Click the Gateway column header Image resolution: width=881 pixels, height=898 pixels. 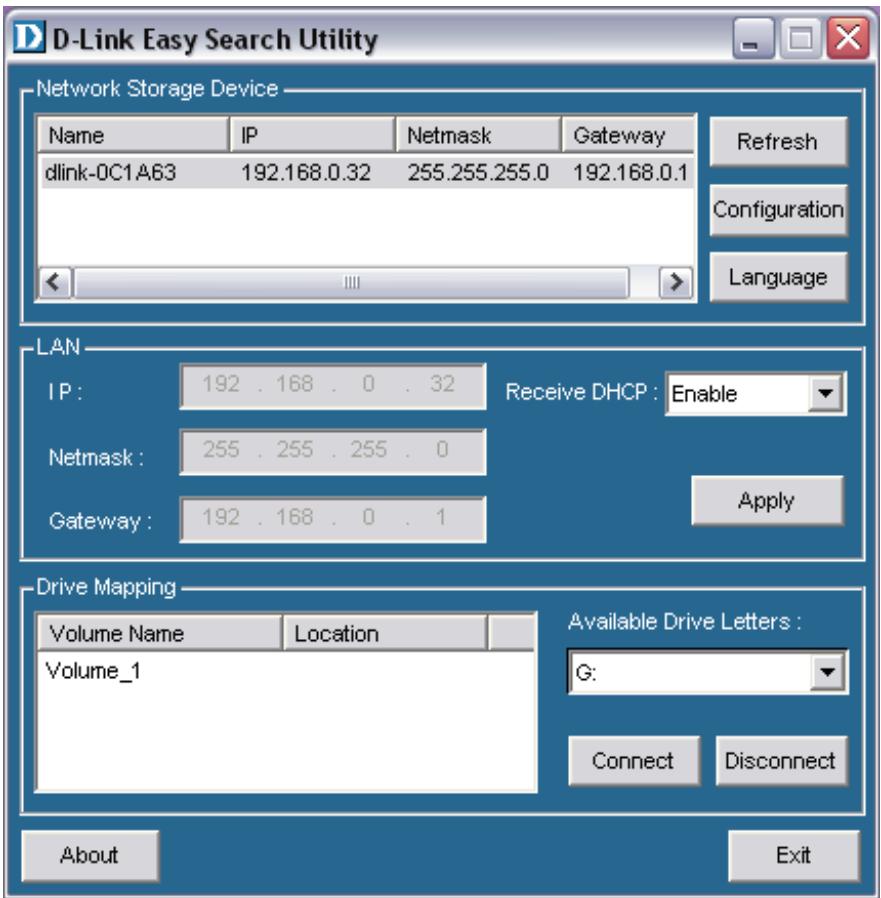coord(628,135)
